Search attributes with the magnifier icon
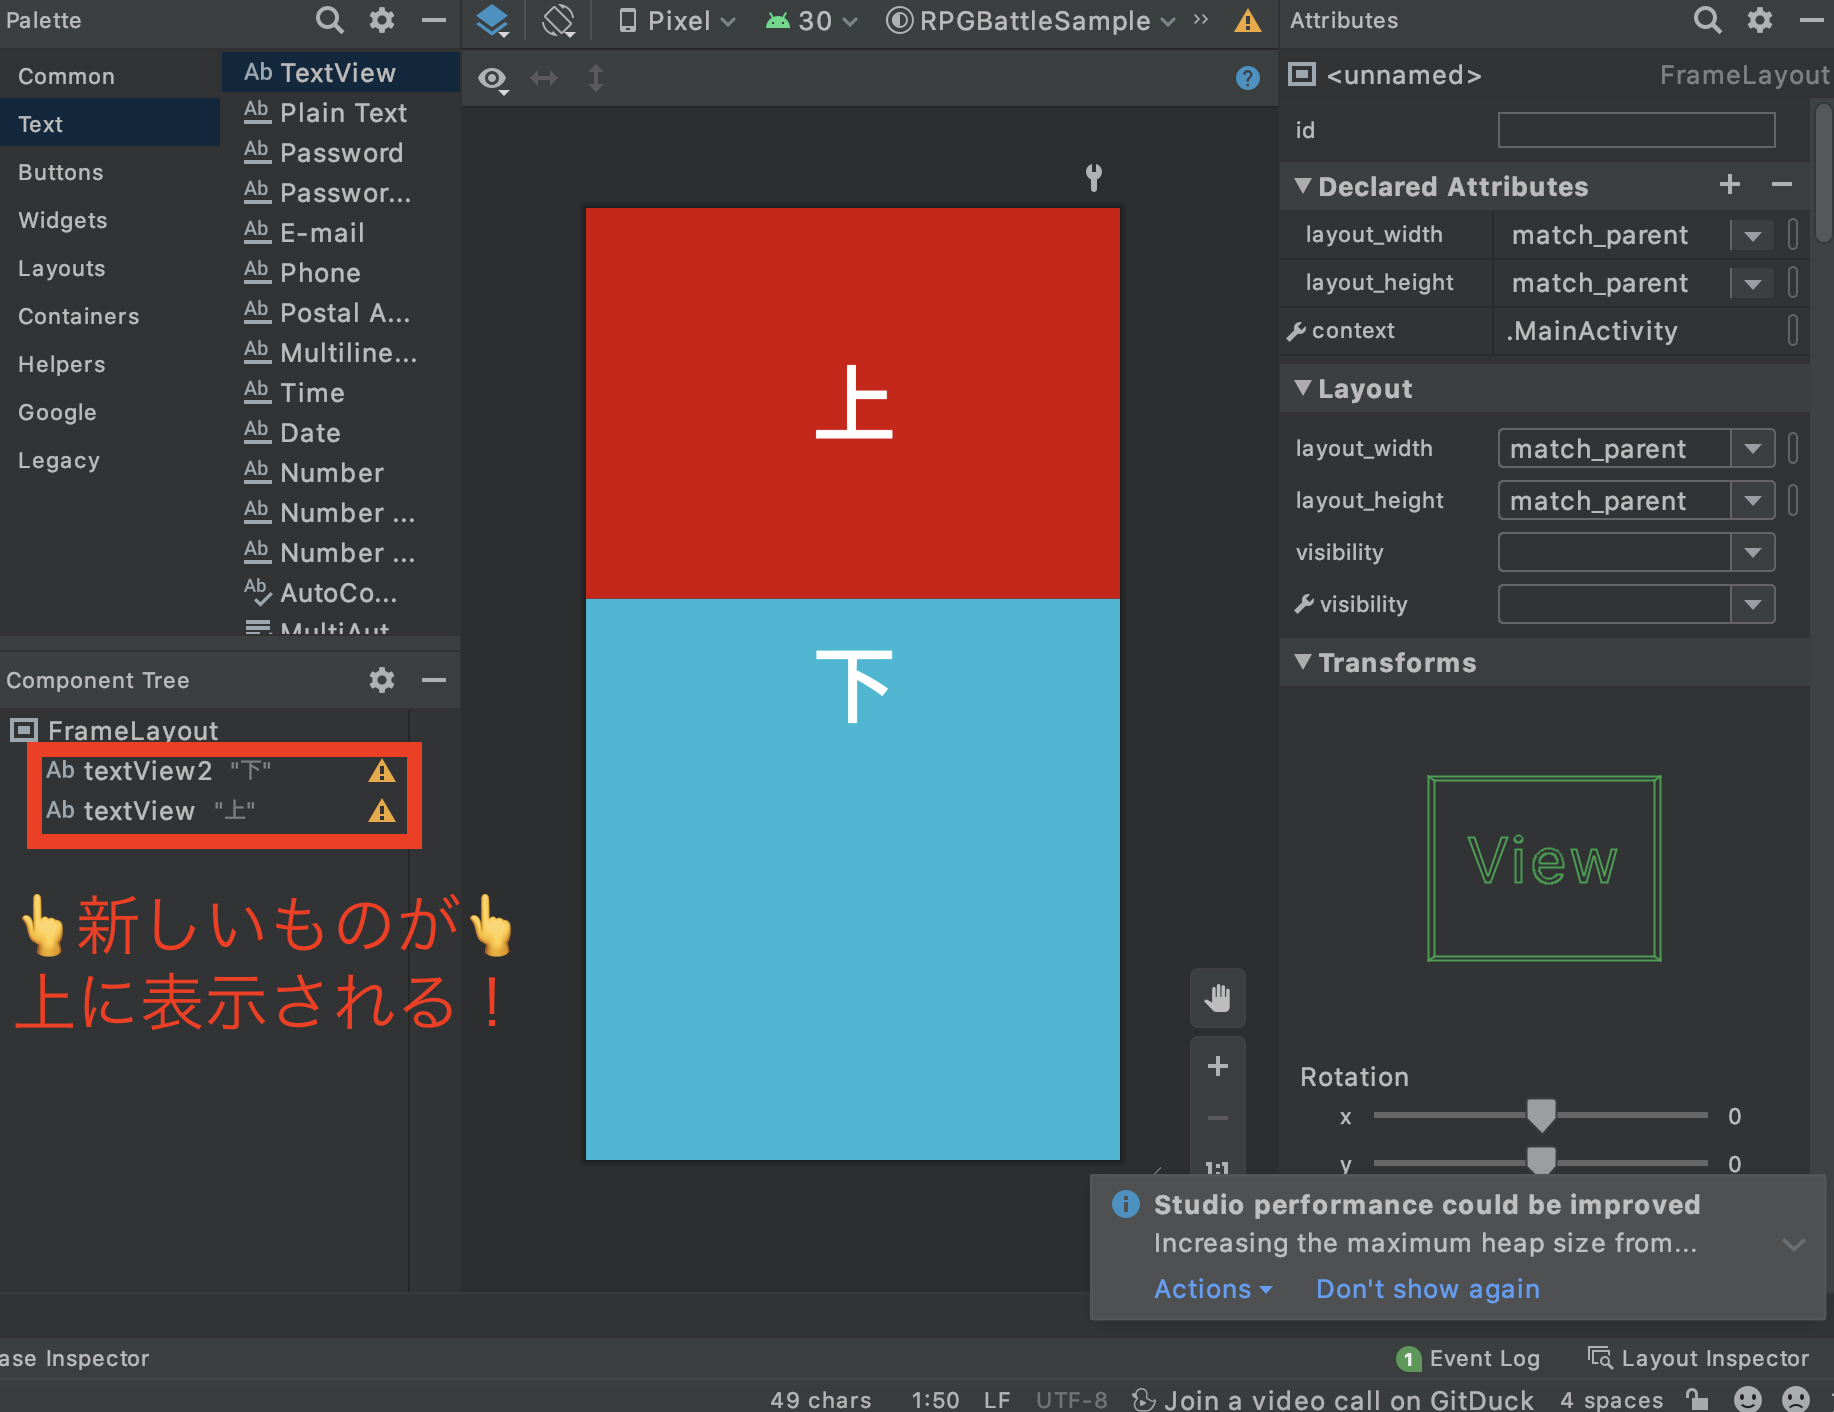 1707,20
